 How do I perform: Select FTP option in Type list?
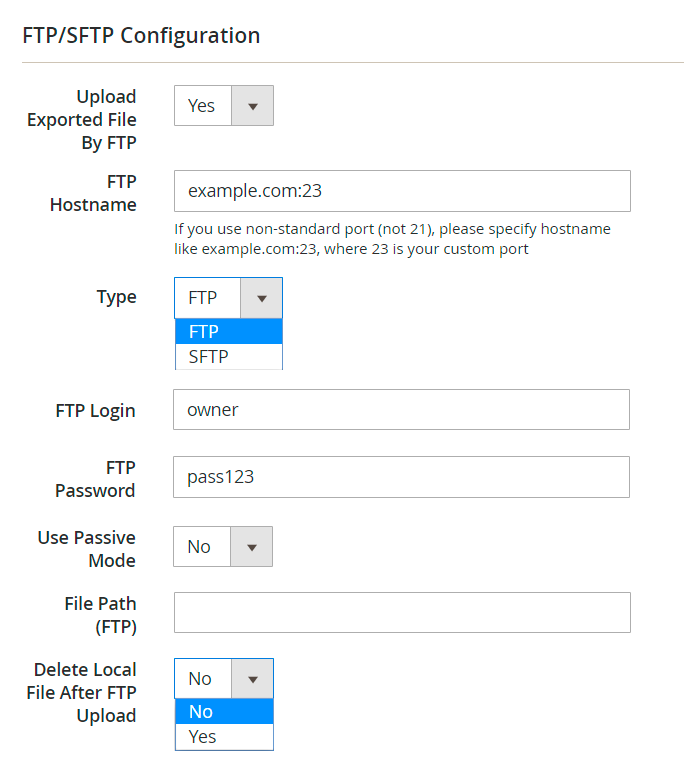tap(228, 332)
